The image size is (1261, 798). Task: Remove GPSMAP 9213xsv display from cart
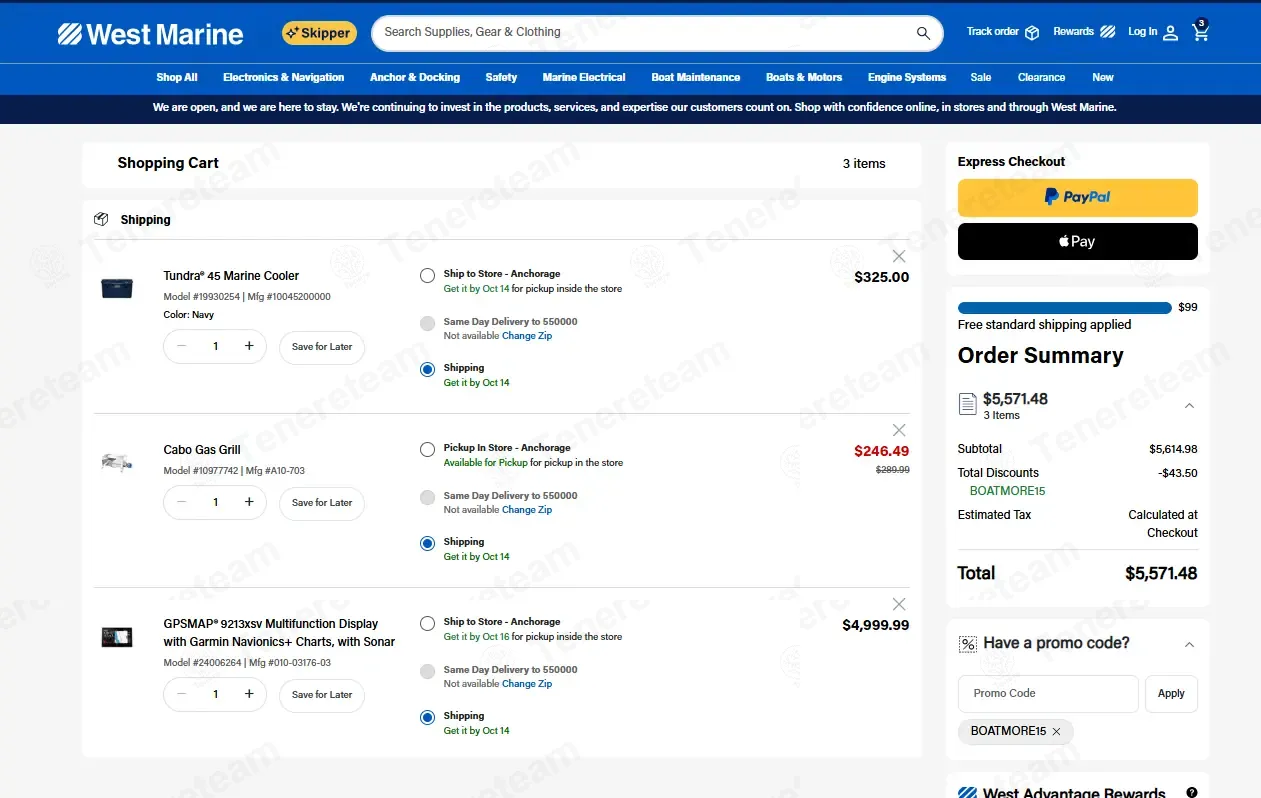[x=899, y=604]
